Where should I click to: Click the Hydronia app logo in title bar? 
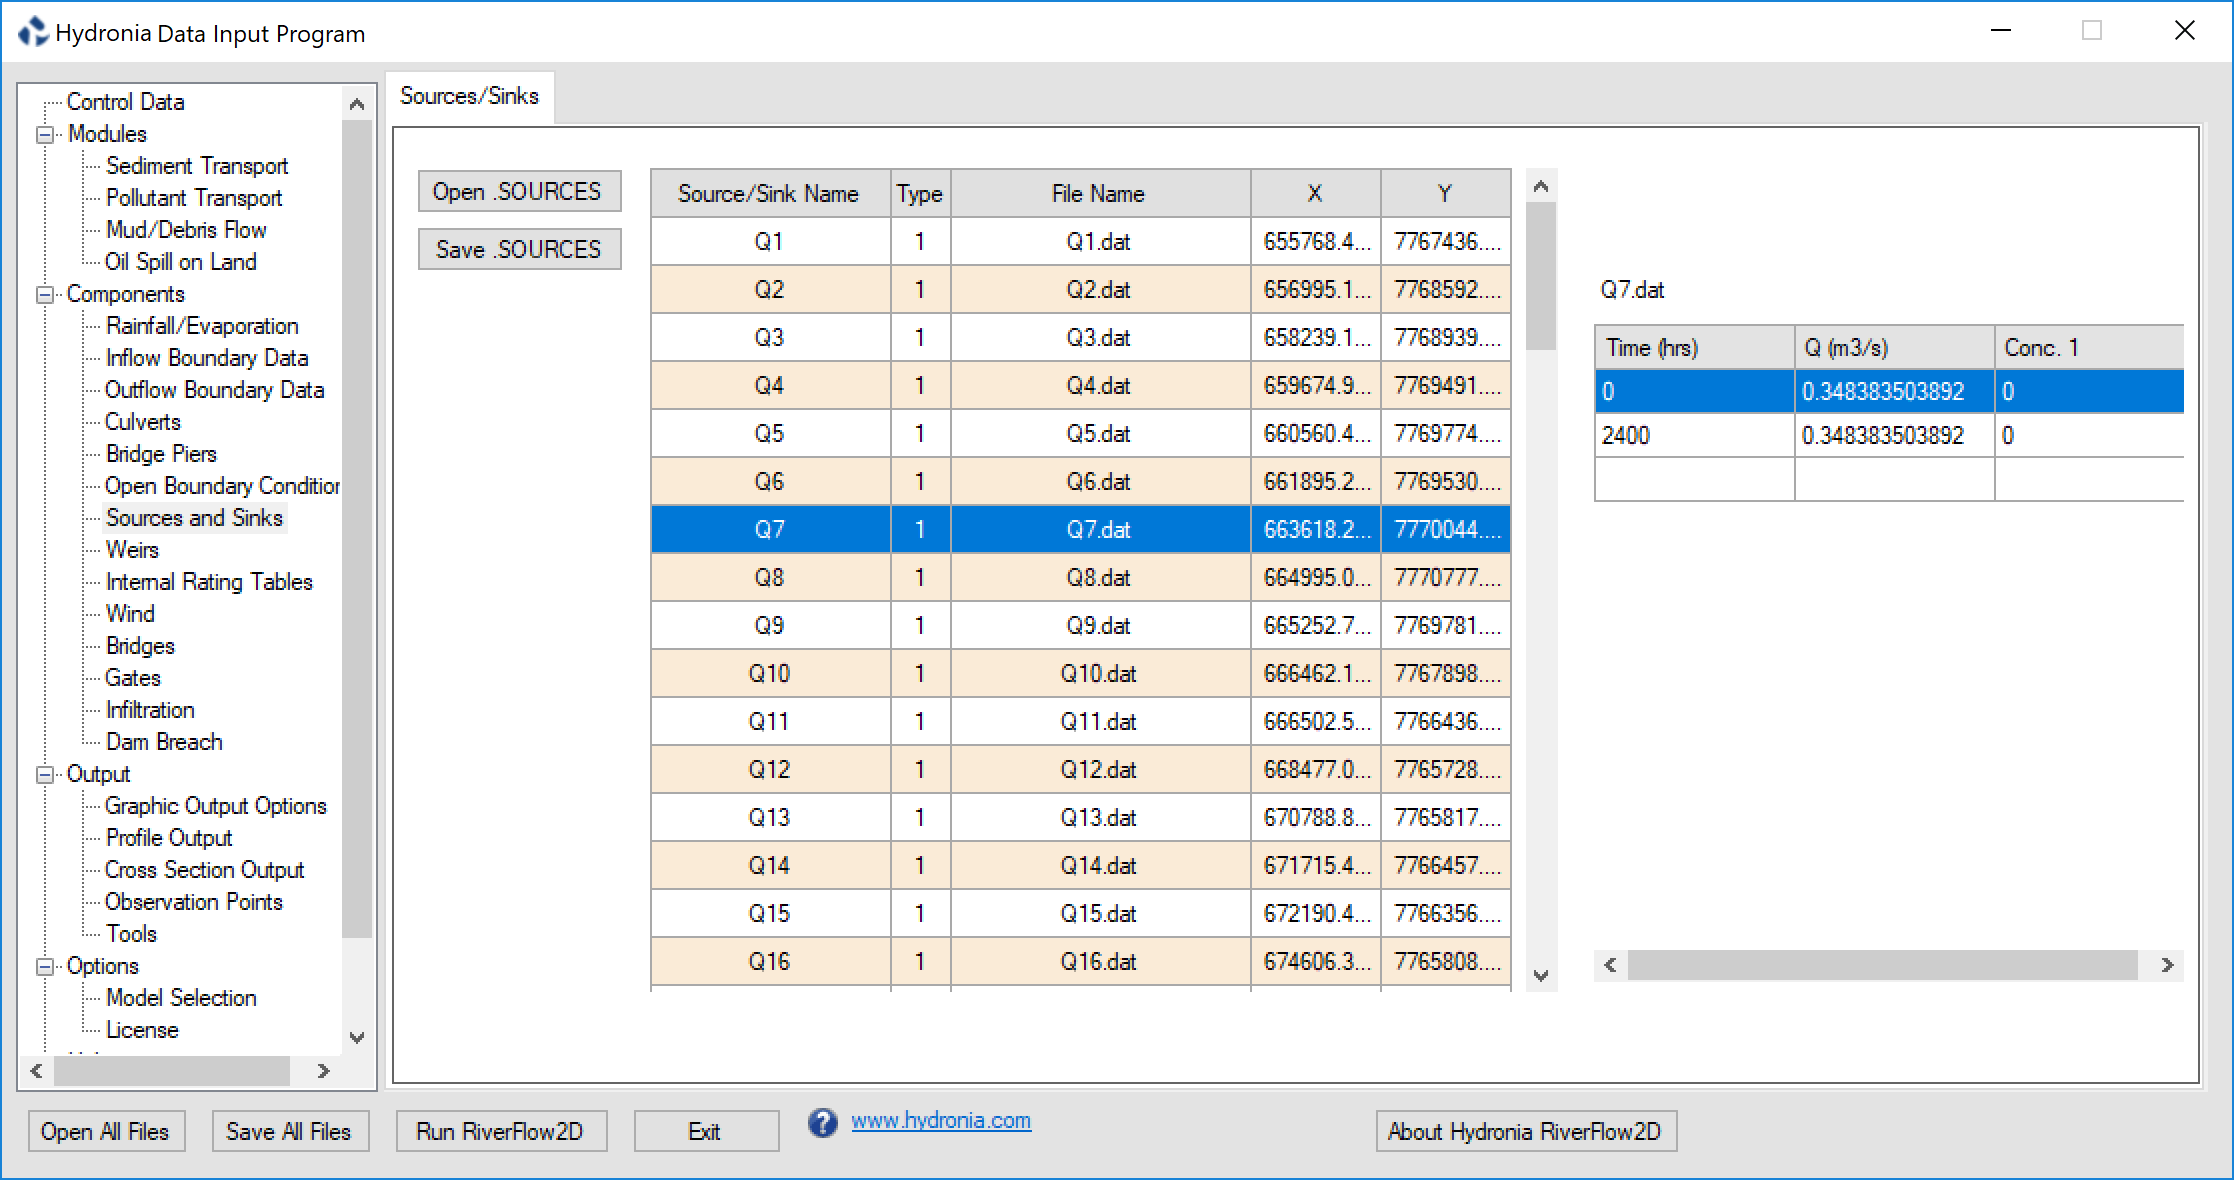pyautogui.click(x=33, y=32)
